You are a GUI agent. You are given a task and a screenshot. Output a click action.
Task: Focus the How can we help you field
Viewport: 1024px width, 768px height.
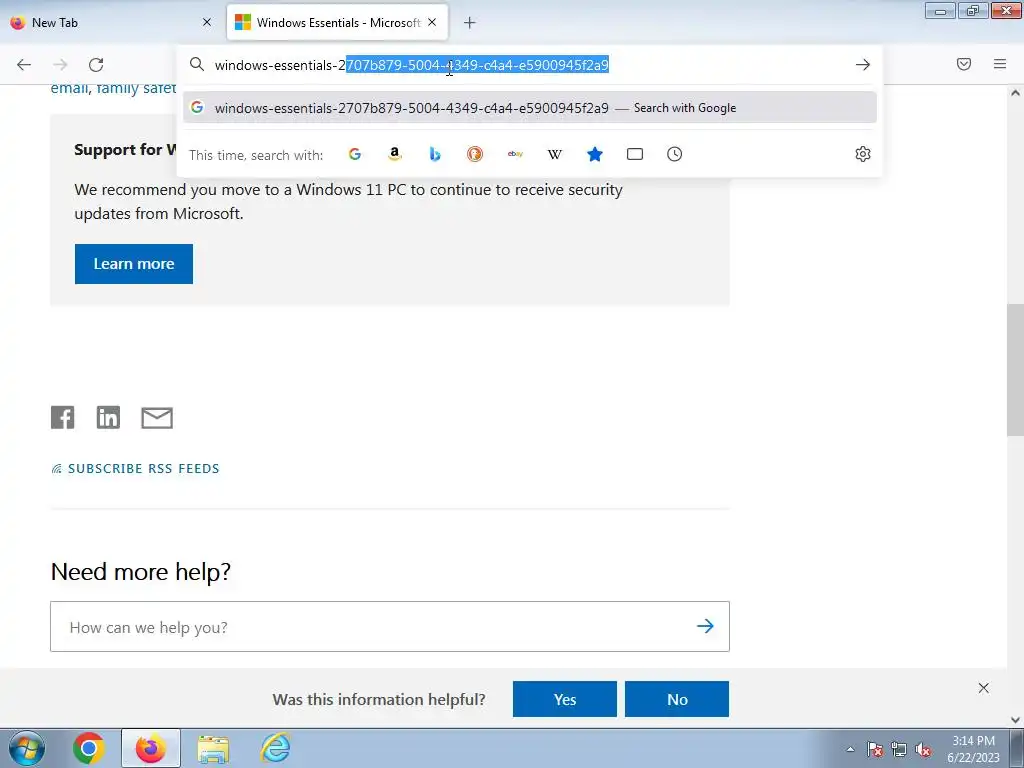[x=390, y=627]
